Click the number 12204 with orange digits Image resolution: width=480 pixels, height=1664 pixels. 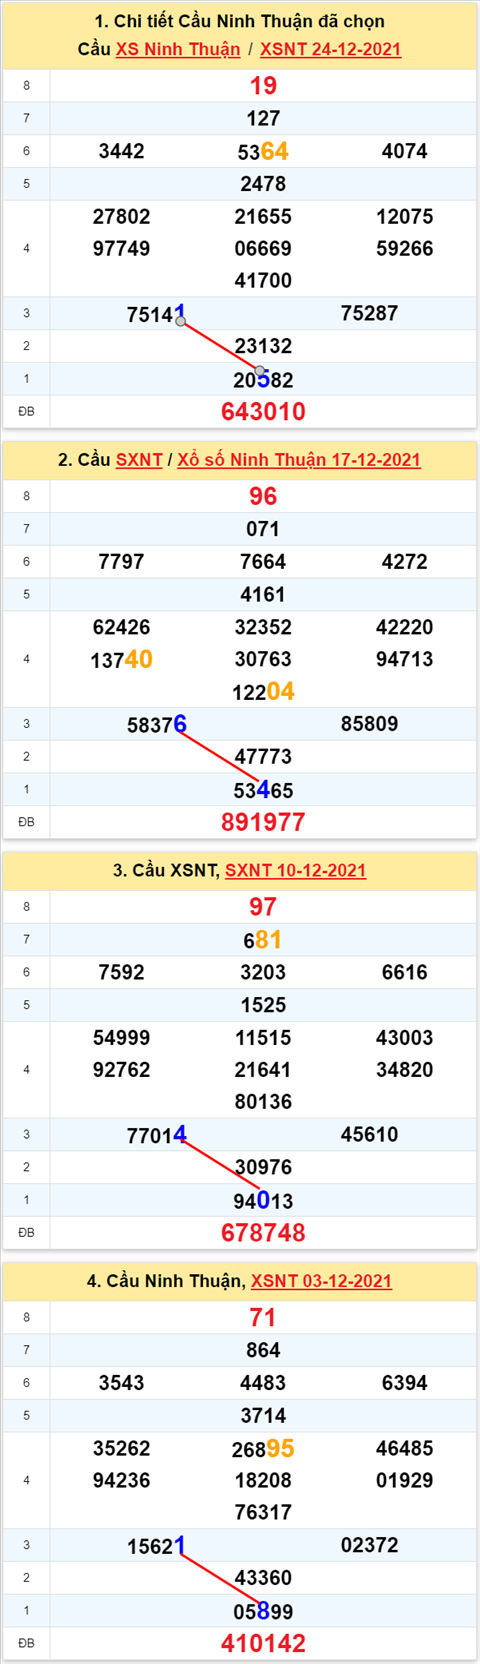click(263, 692)
